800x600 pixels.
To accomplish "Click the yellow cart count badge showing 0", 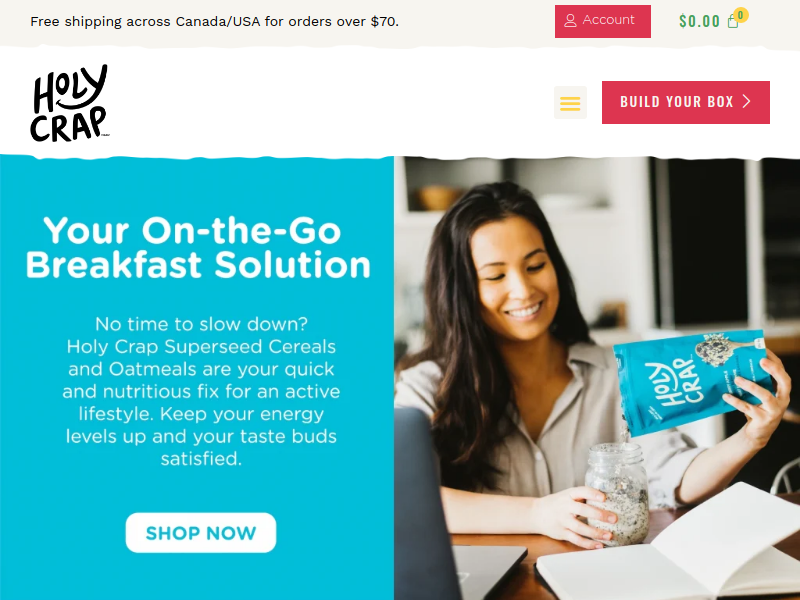I will point(740,15).
